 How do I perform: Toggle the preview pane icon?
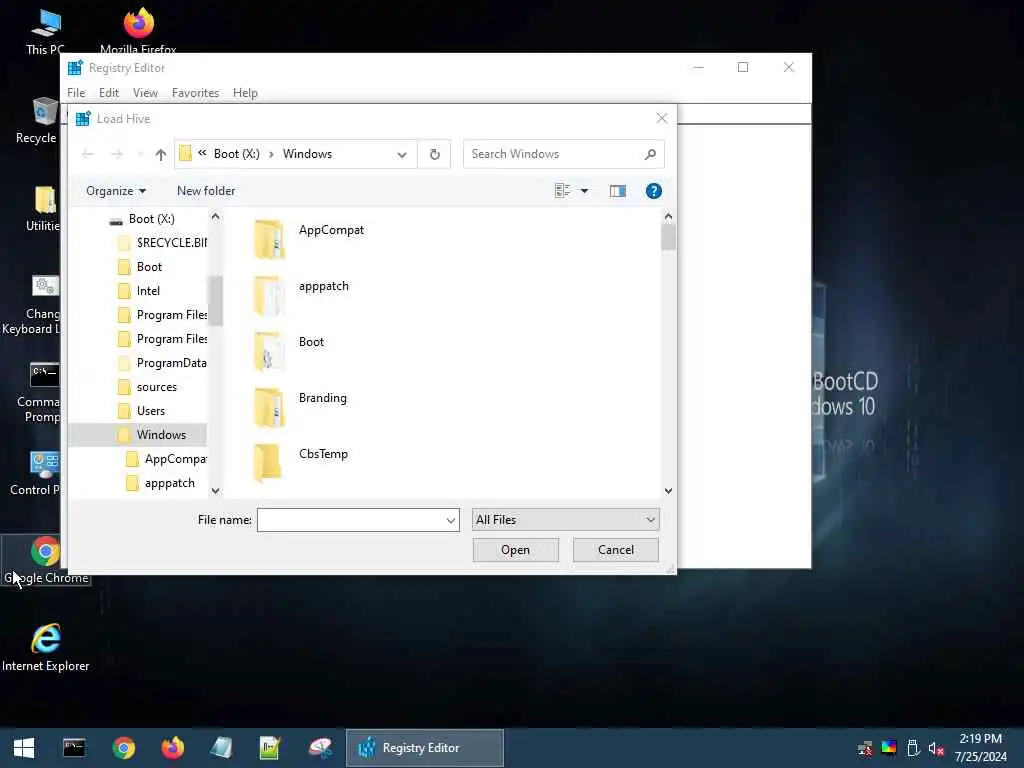point(618,191)
